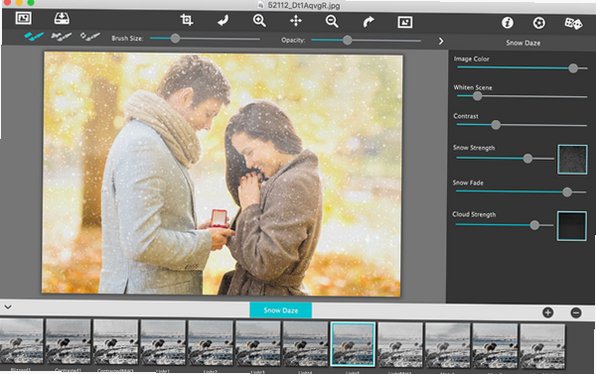
Task: Click the Snow Strength label
Action: [x=474, y=148]
